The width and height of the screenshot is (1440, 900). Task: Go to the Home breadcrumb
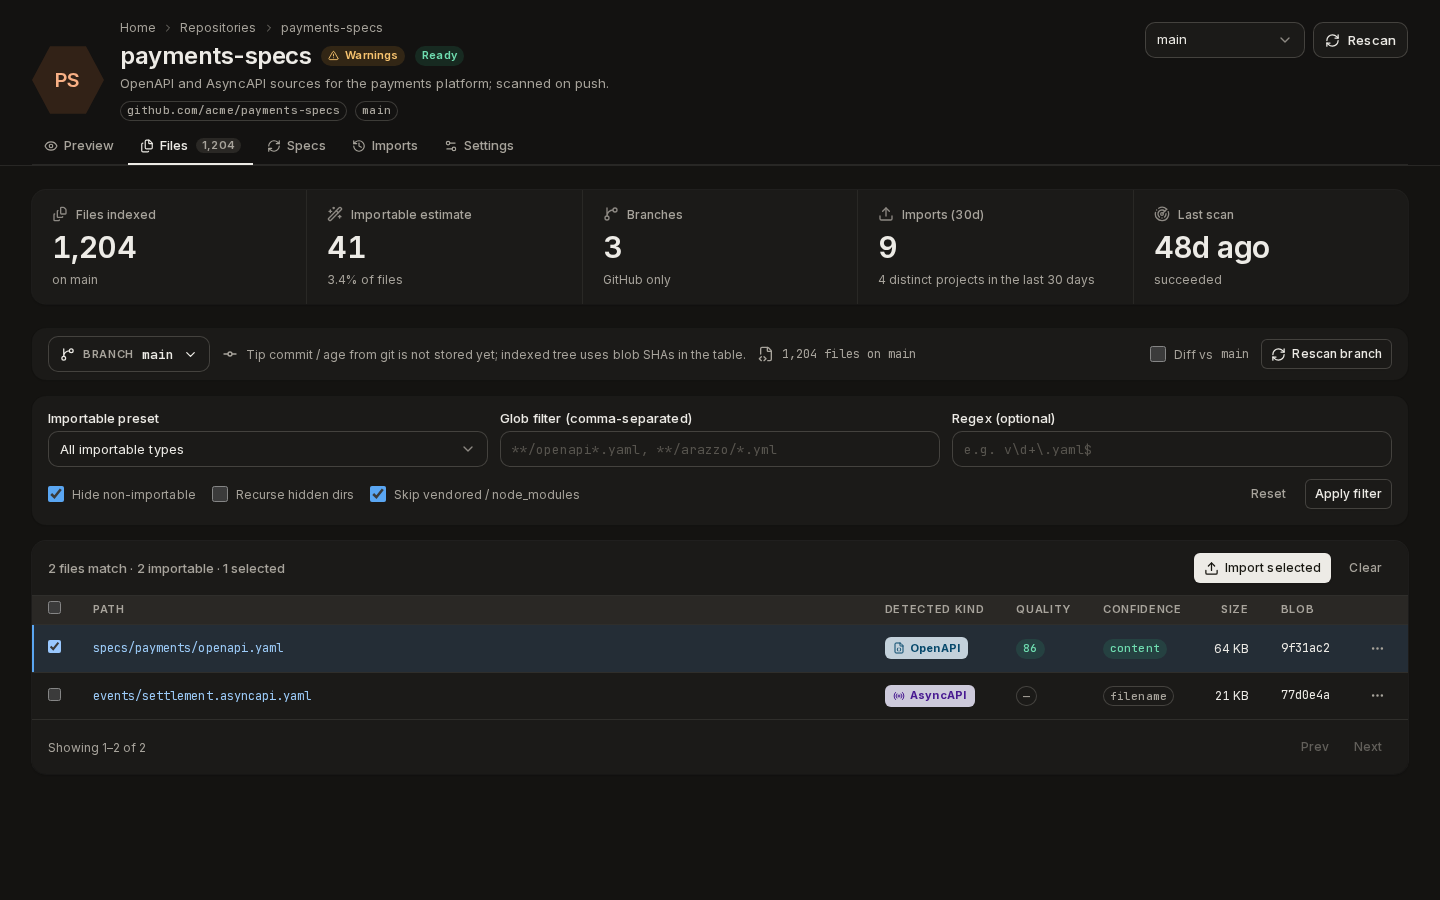[137, 27]
